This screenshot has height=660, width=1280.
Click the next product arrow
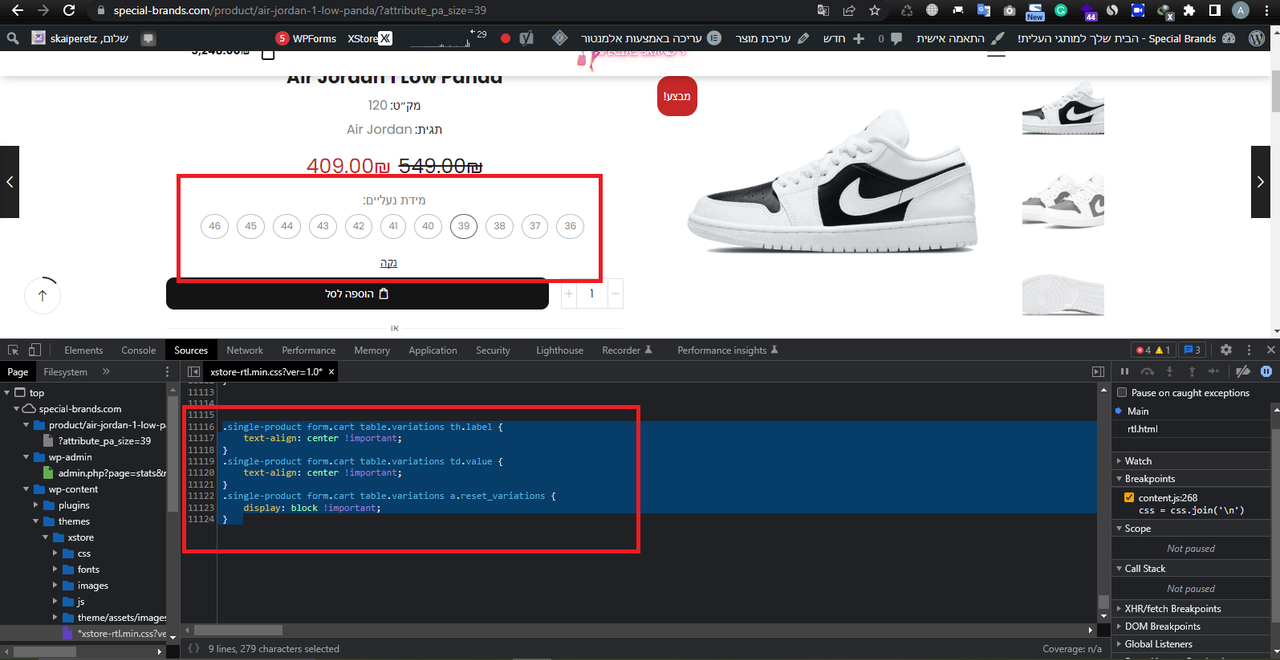click(x=1260, y=182)
